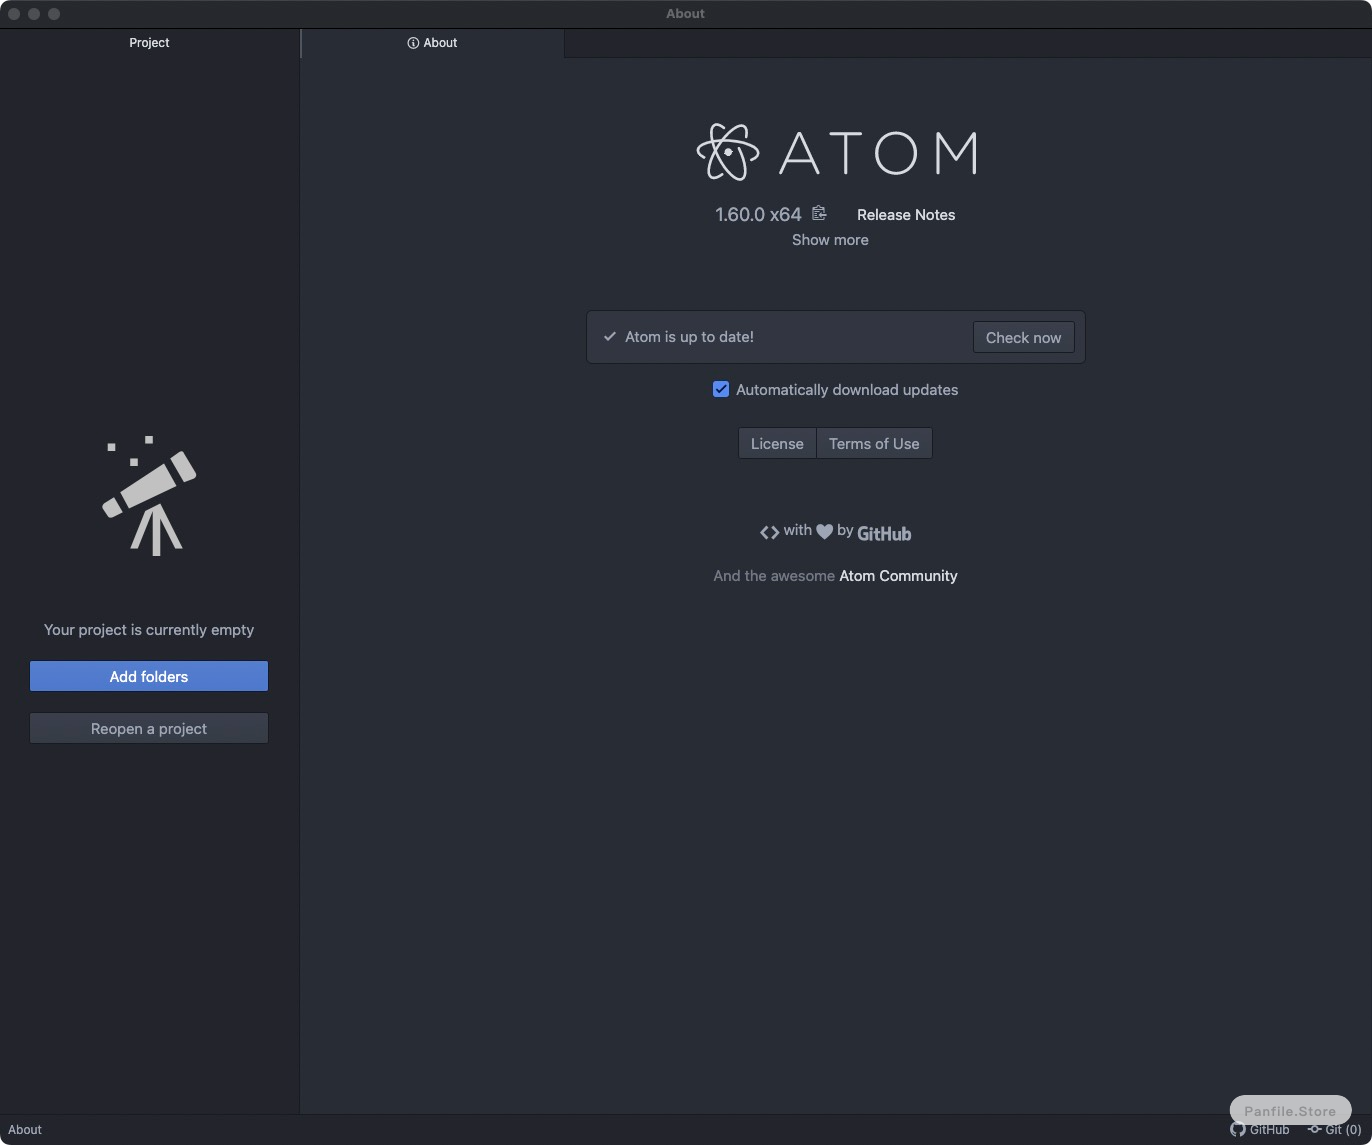
Task: Open Terms of Use
Action: point(874,443)
